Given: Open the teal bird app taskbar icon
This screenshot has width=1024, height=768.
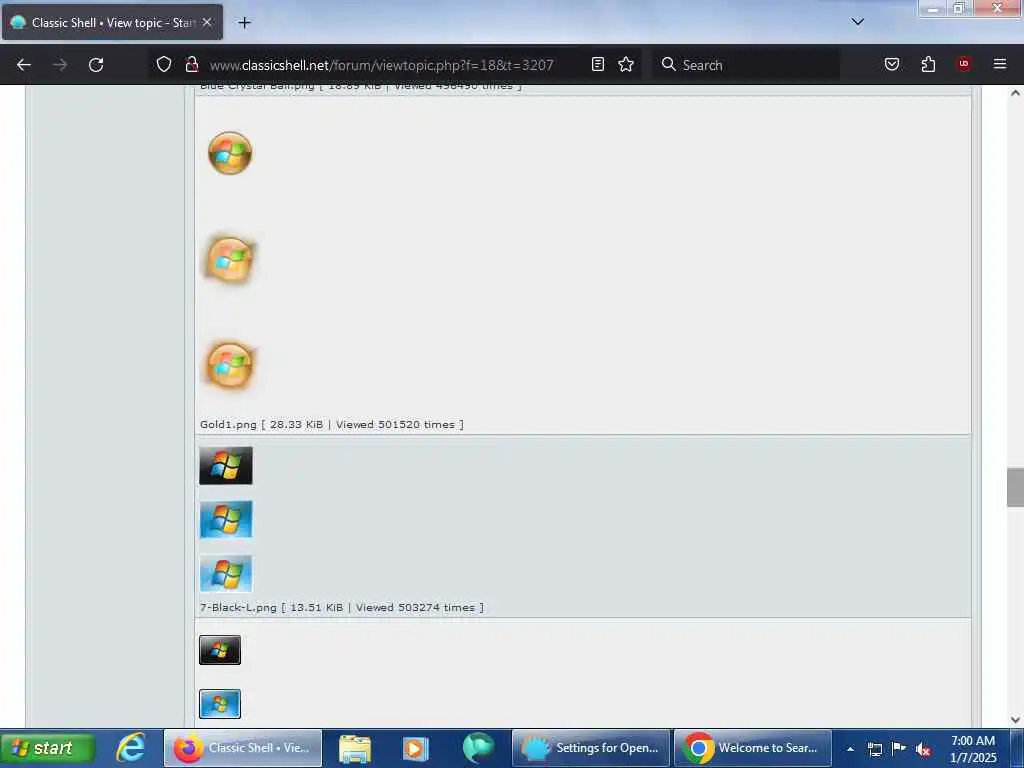Looking at the screenshot, I should coord(478,748).
